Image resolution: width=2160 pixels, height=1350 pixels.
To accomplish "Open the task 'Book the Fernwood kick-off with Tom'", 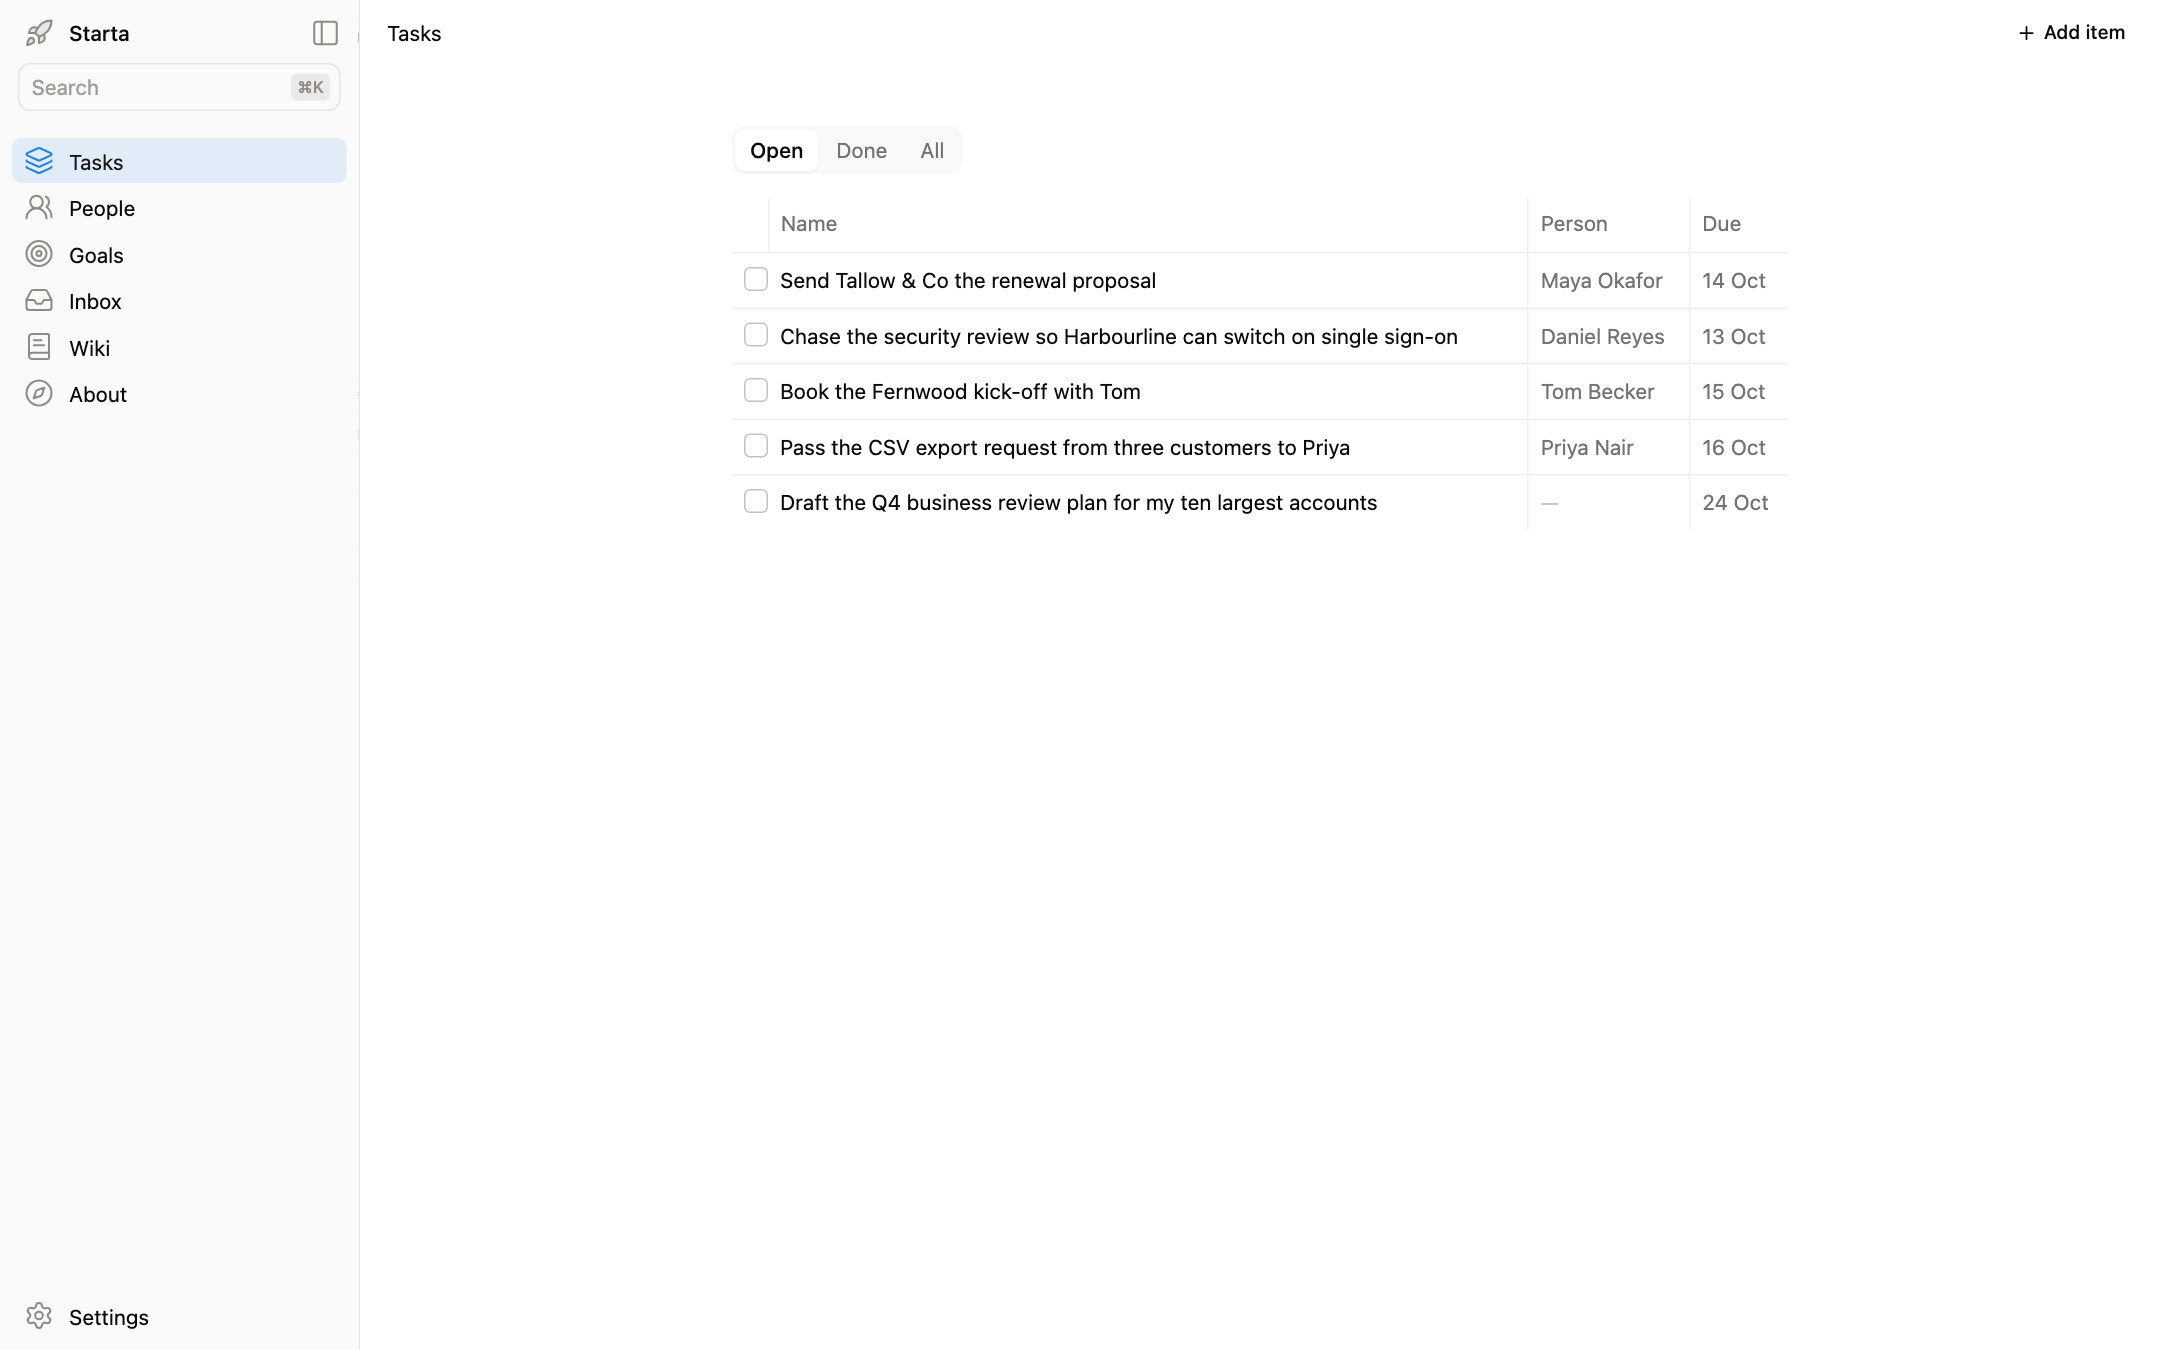I will pos(960,391).
